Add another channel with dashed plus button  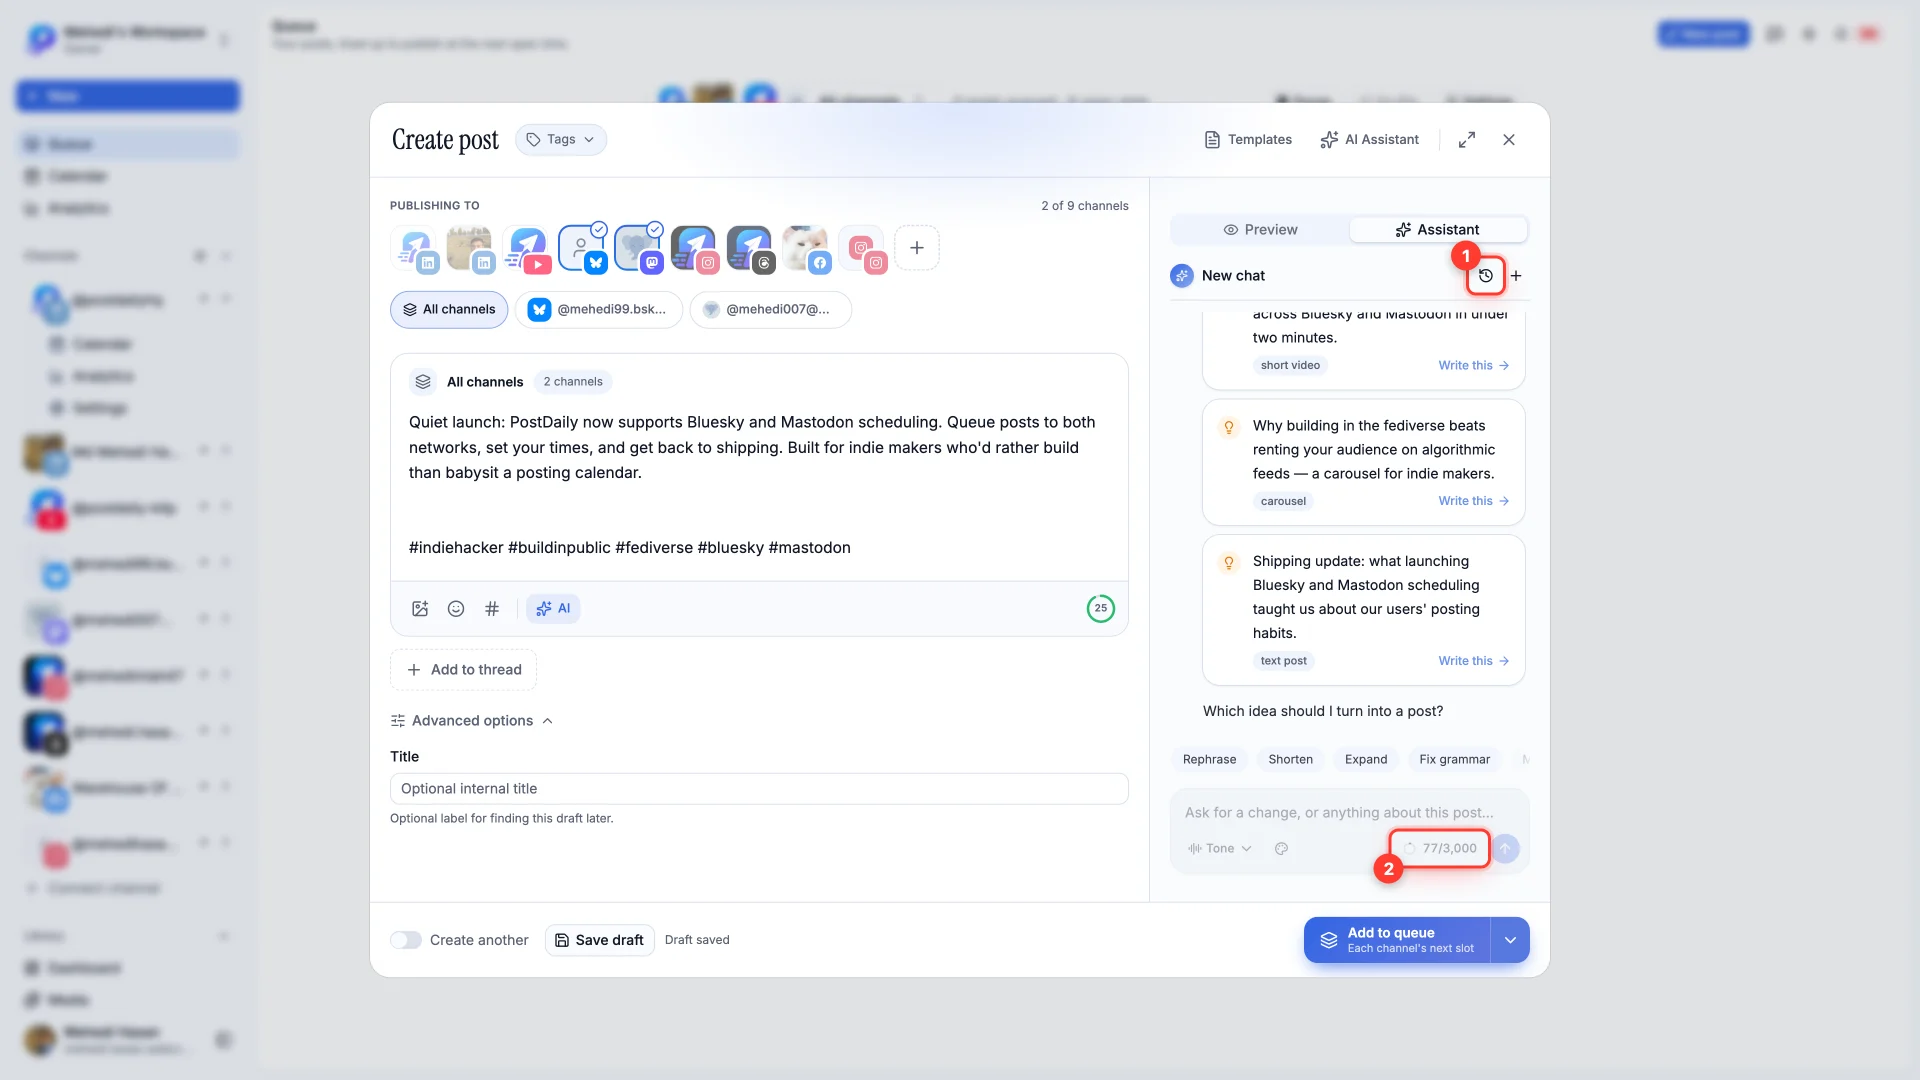[x=917, y=248]
